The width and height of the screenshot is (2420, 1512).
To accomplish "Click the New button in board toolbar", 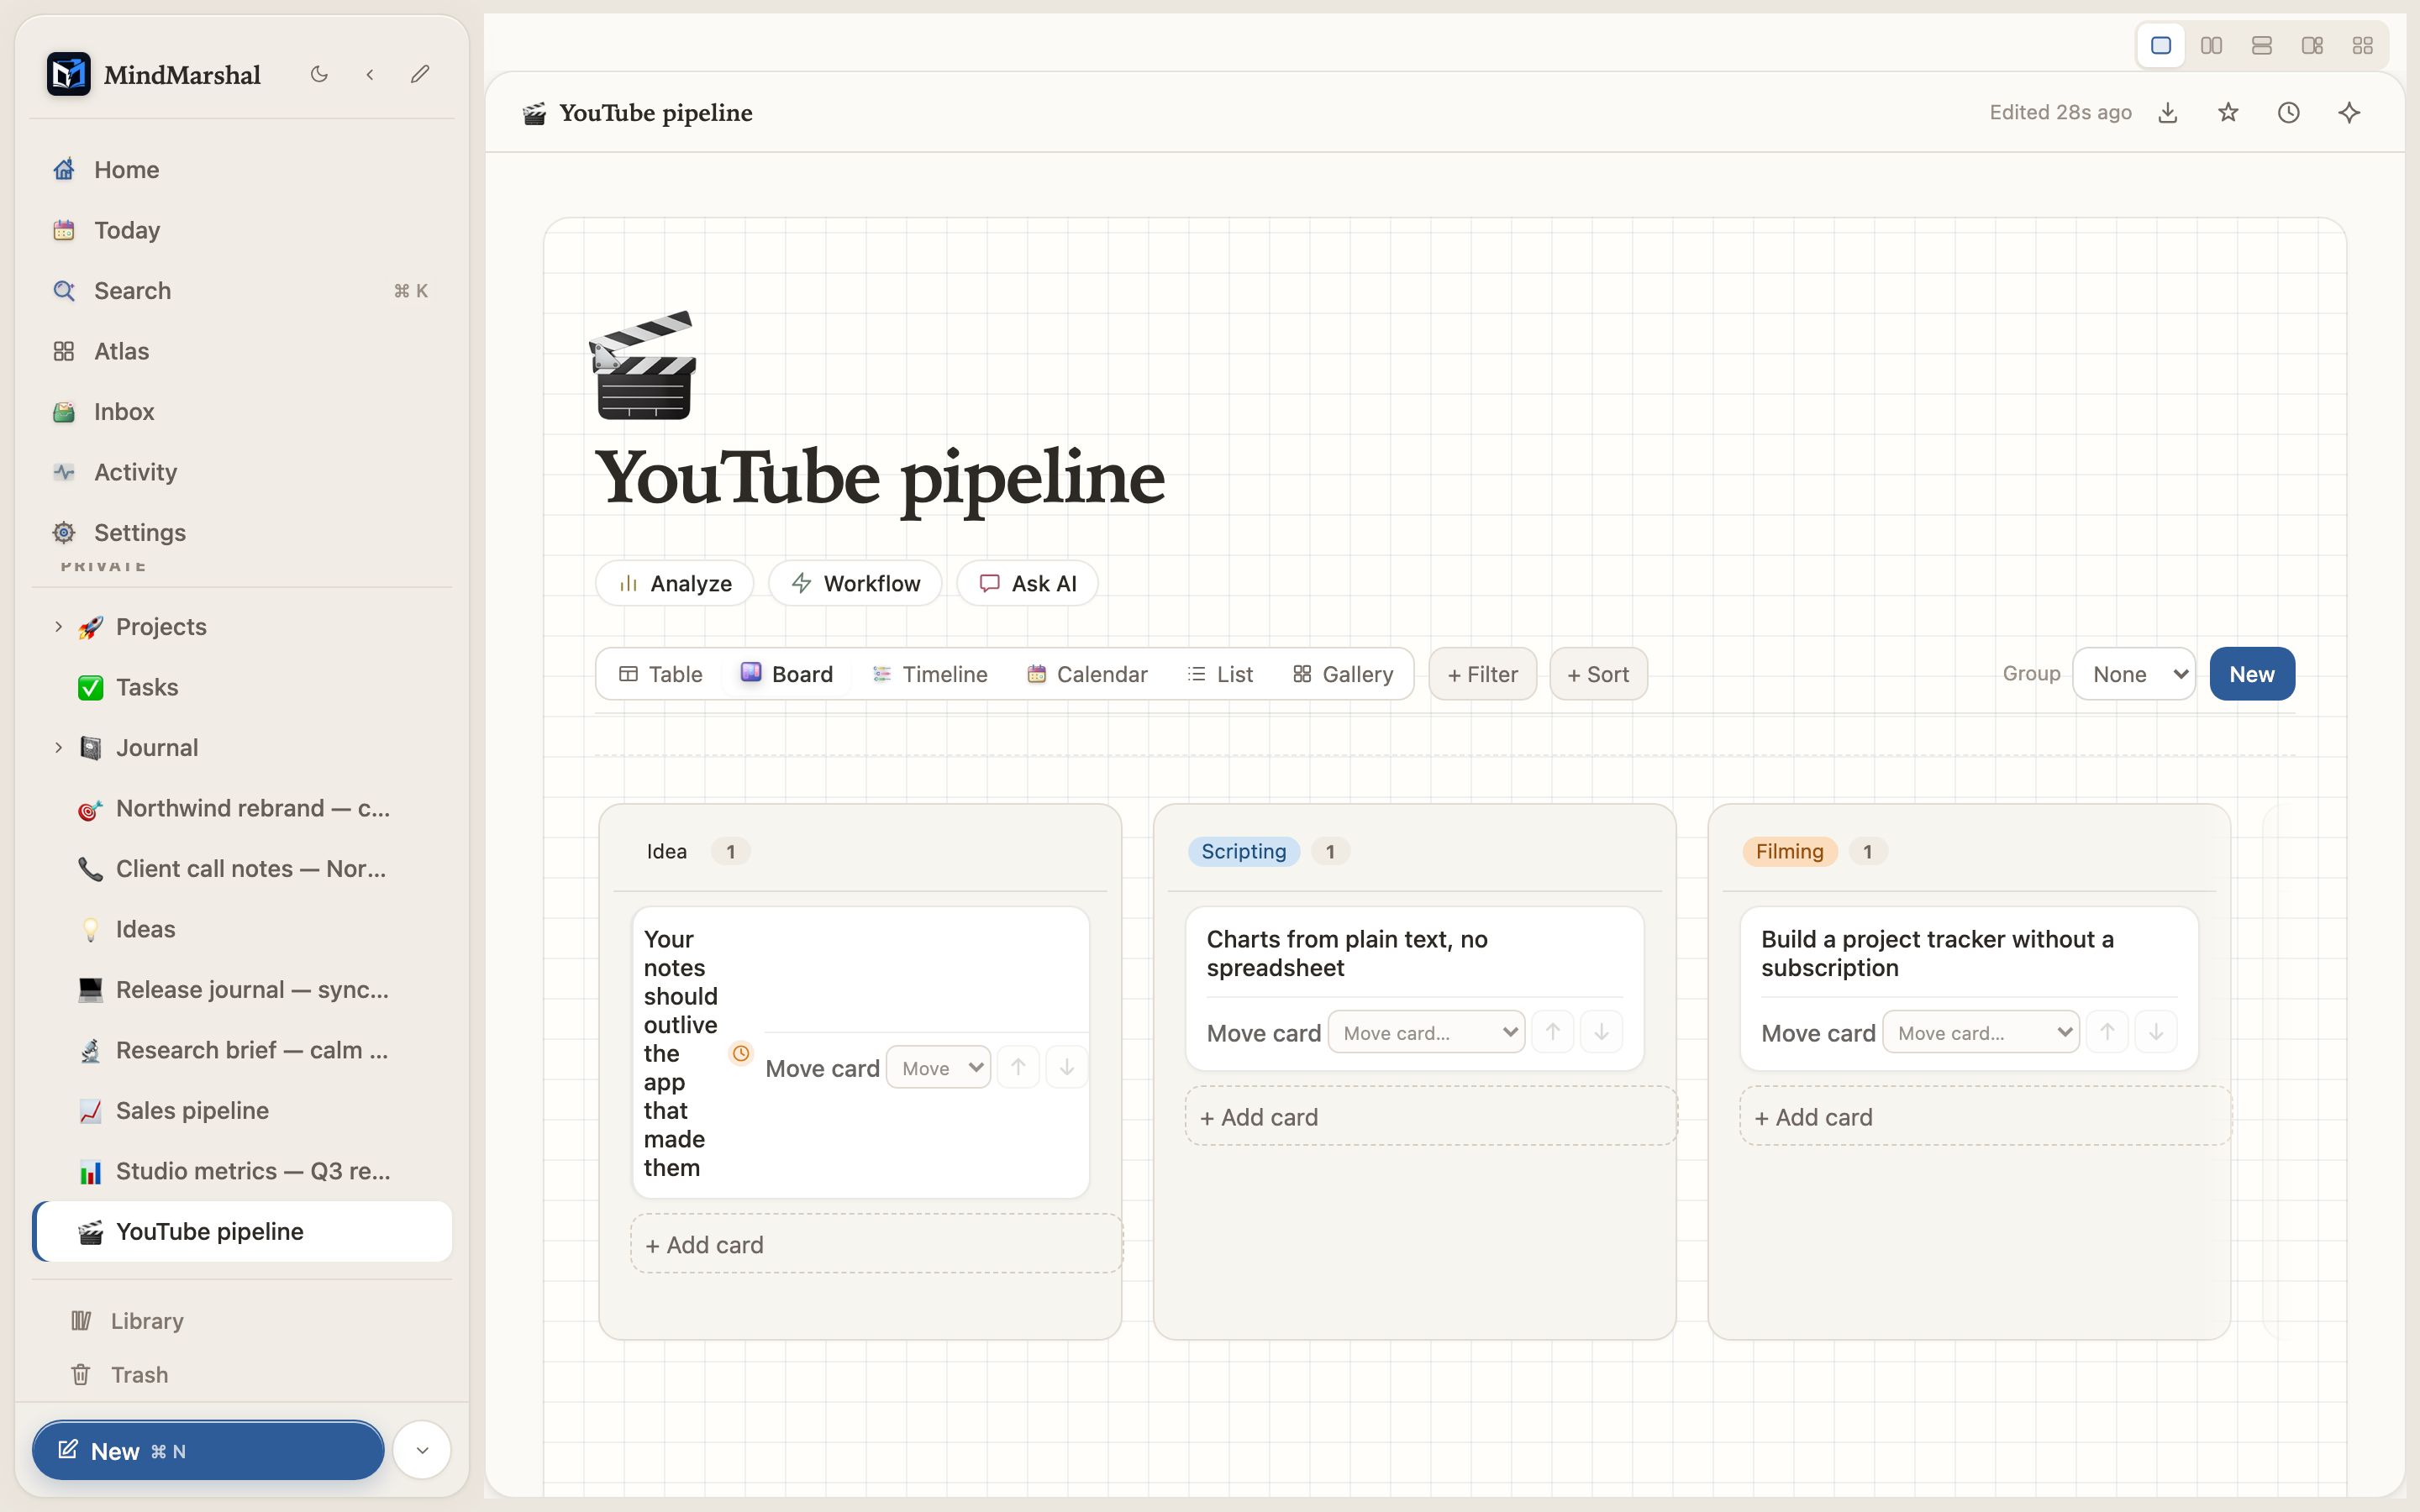I will (x=2252, y=675).
